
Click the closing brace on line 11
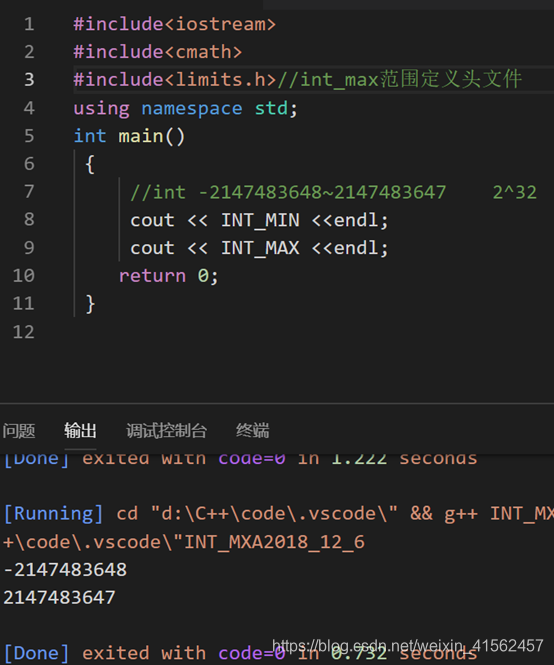click(x=90, y=304)
